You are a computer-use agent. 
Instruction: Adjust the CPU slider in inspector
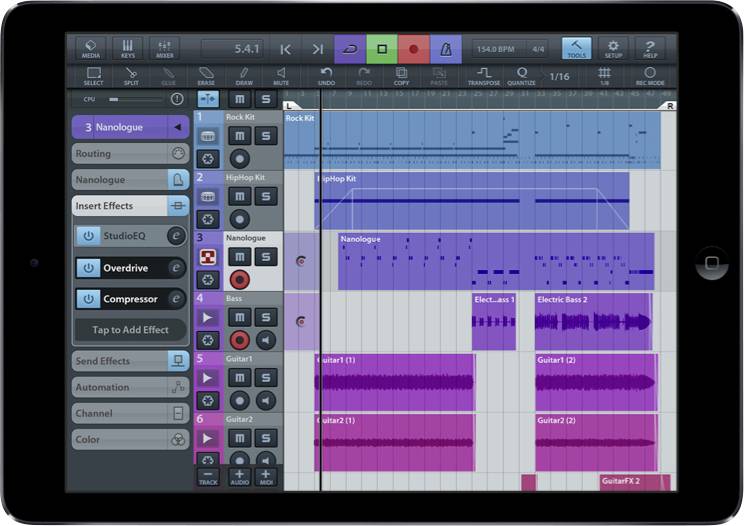(135, 99)
